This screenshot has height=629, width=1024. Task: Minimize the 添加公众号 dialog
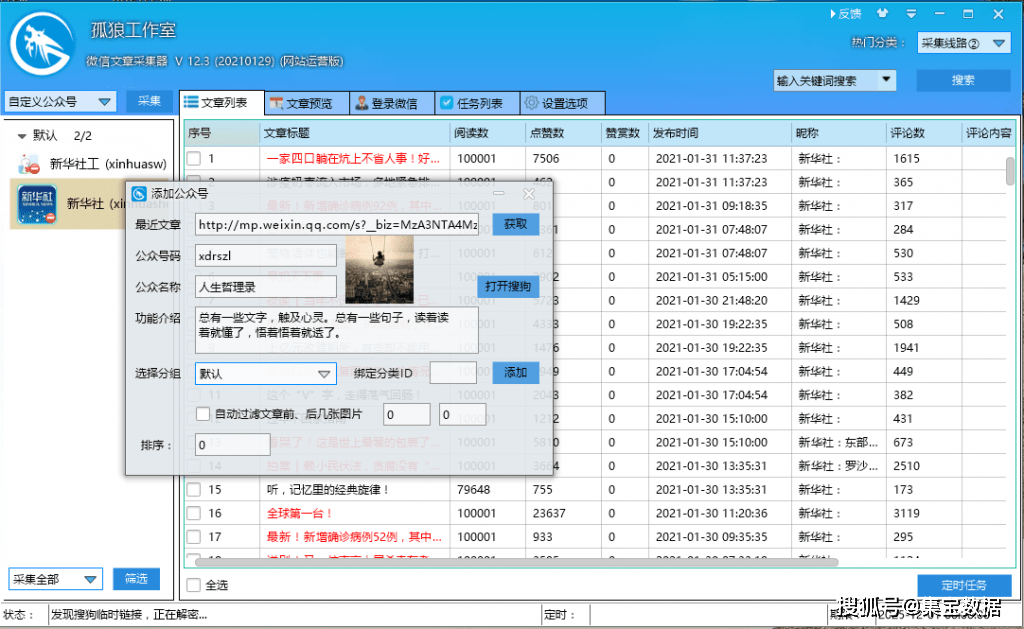click(x=499, y=193)
